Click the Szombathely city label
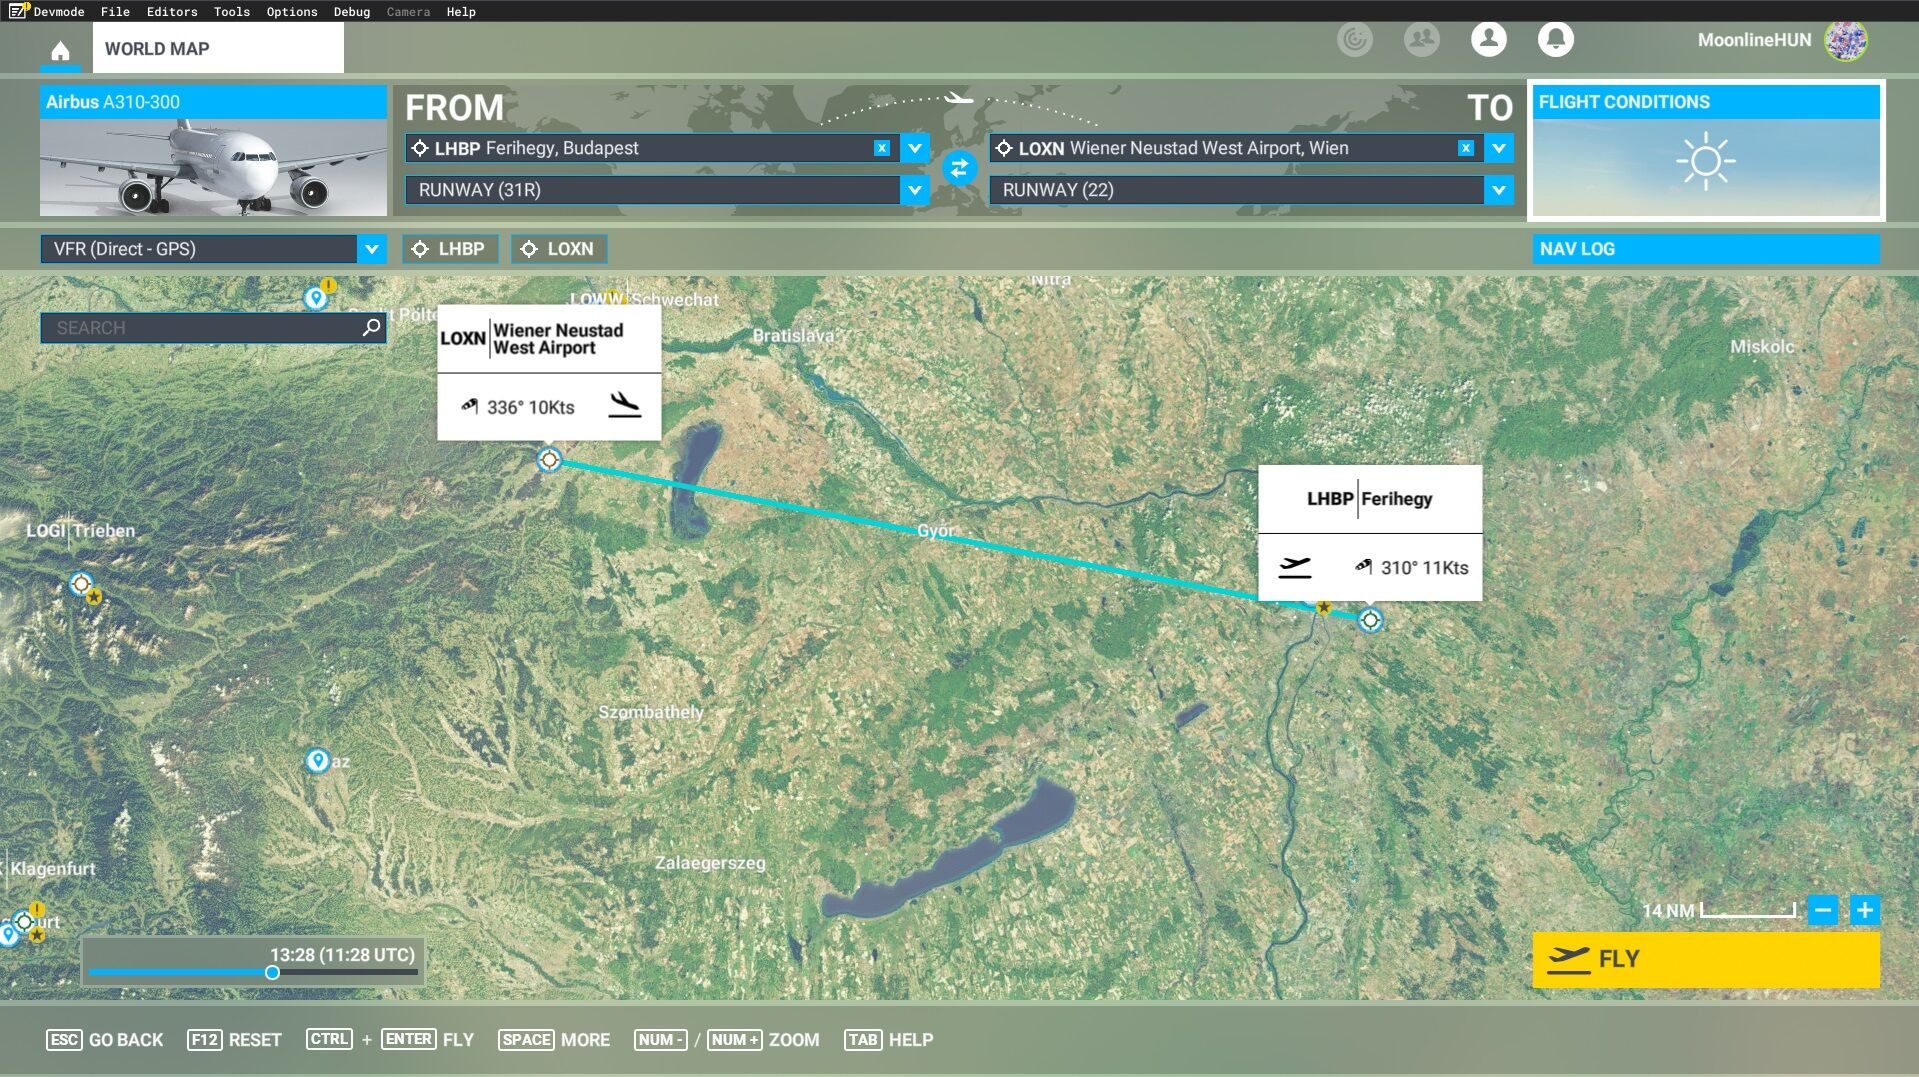The width and height of the screenshot is (1919, 1077). pyautogui.click(x=651, y=712)
